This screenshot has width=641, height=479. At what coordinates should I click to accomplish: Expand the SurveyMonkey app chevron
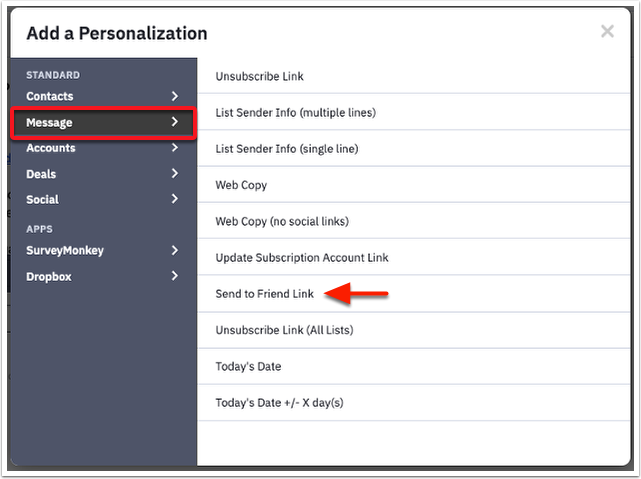[x=174, y=250]
